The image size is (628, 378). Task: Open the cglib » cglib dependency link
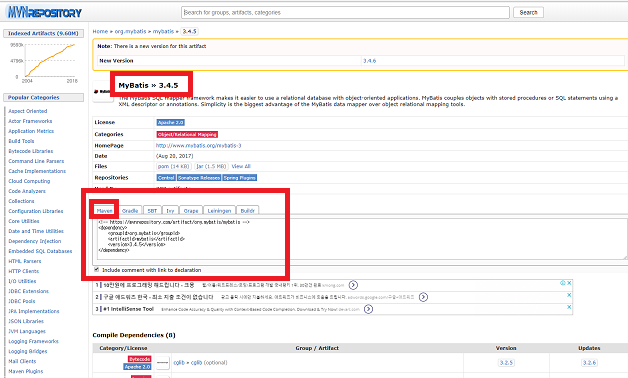point(188,363)
